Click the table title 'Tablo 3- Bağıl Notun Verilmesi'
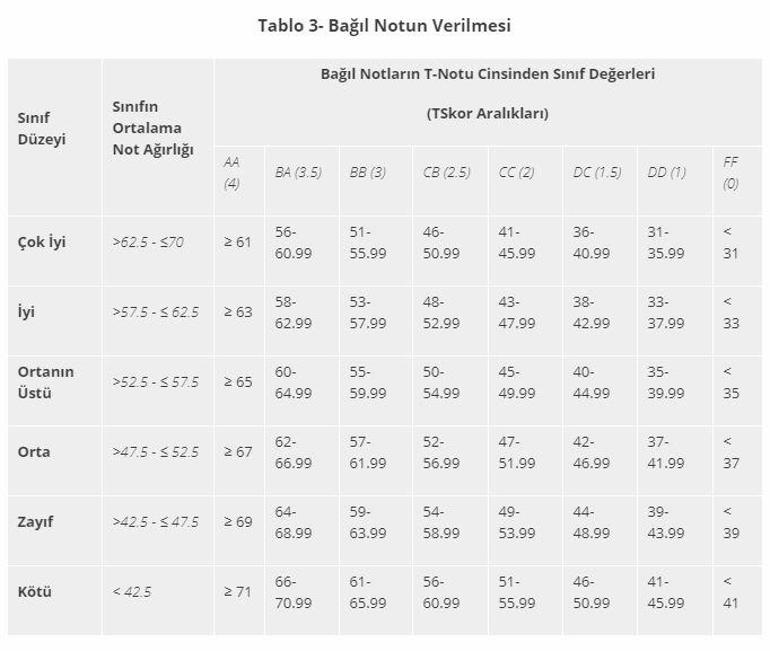The width and height of the screenshot is (770, 651). click(384, 24)
